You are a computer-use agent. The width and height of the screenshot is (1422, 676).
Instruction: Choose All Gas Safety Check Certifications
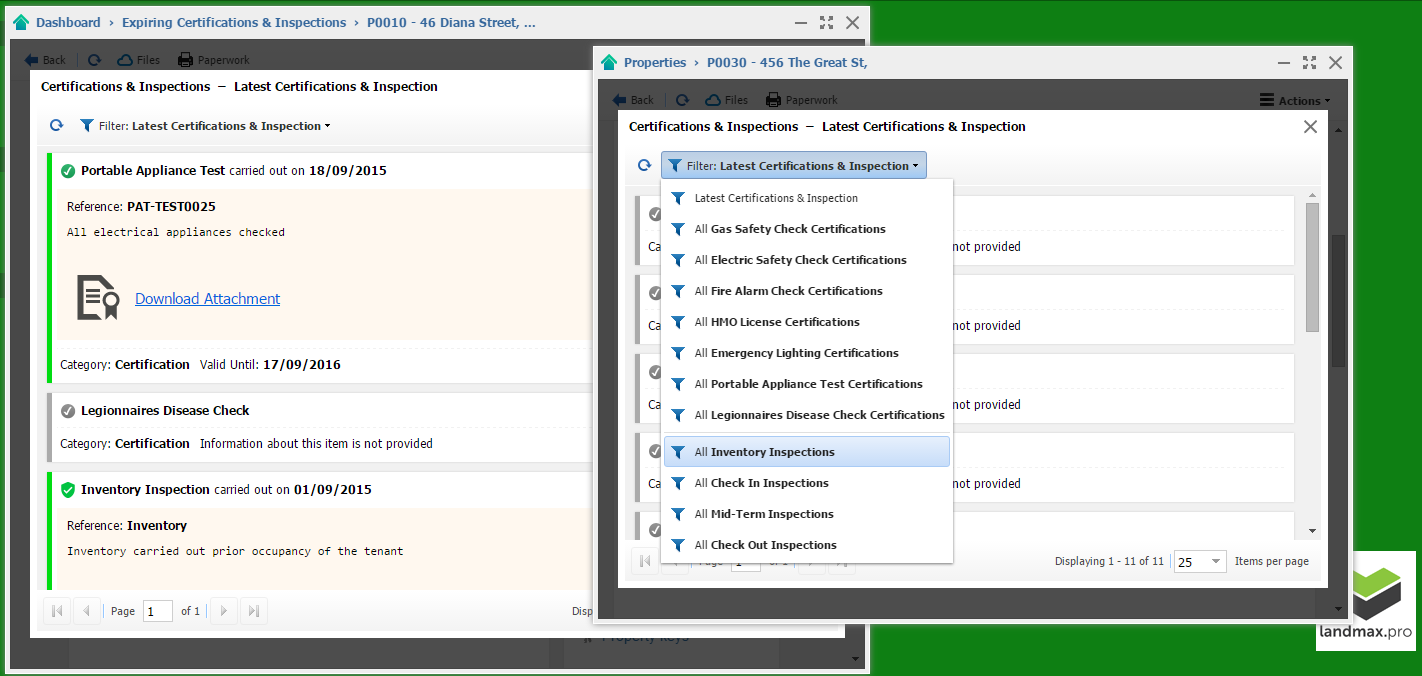coord(789,229)
